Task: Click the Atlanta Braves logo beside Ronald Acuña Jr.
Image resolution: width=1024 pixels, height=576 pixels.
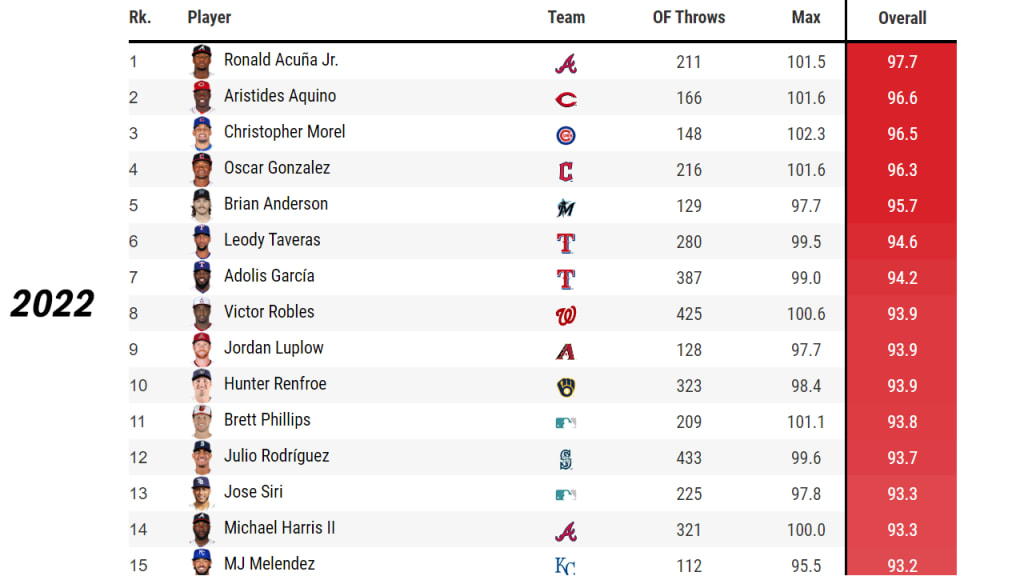Action: [x=566, y=63]
